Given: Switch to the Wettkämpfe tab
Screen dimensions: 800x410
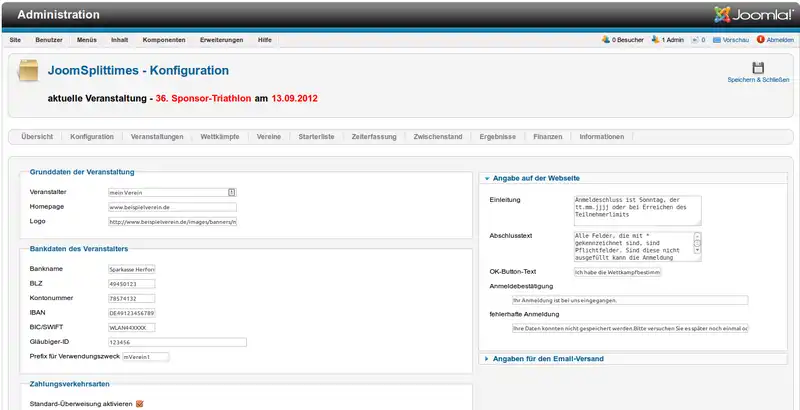Looking at the screenshot, I should (x=220, y=137).
